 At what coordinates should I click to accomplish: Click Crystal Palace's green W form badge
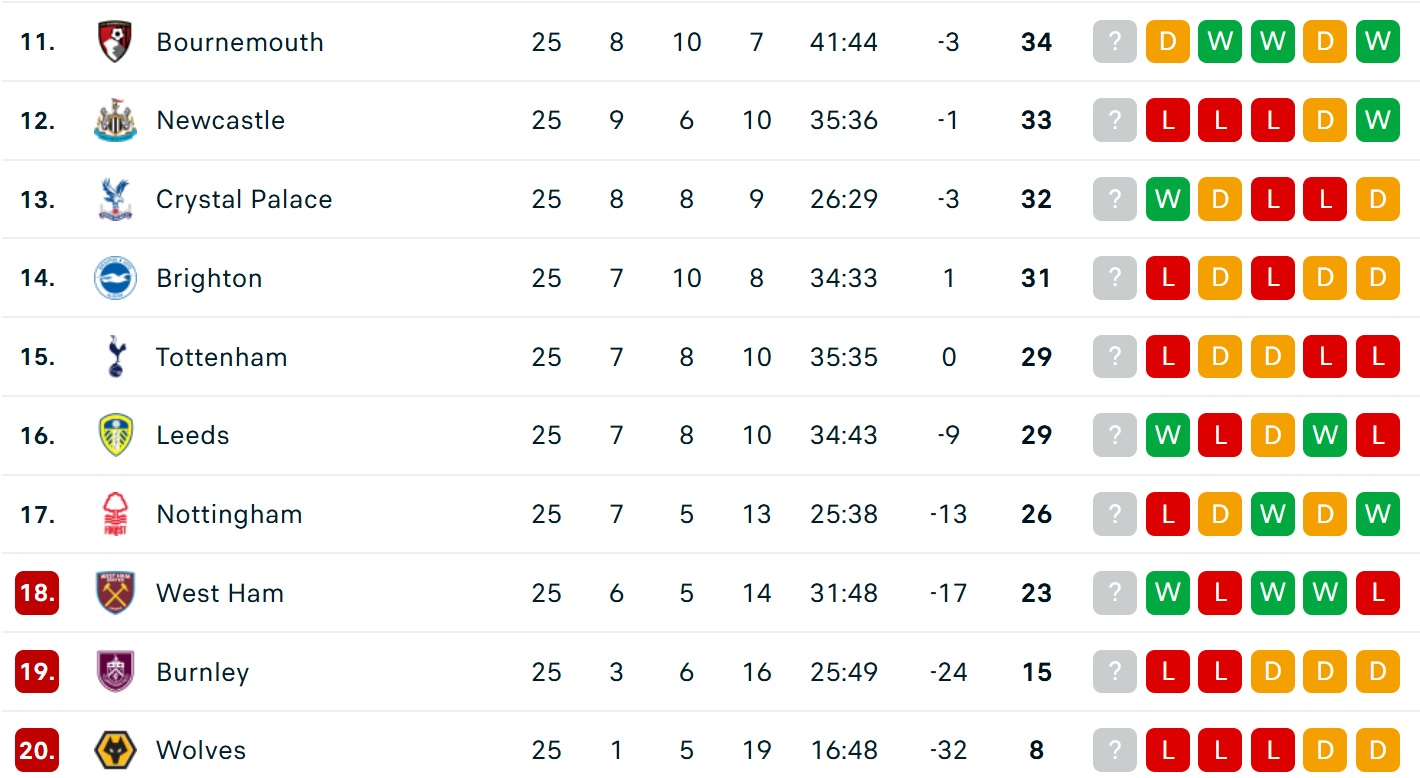point(1168,200)
